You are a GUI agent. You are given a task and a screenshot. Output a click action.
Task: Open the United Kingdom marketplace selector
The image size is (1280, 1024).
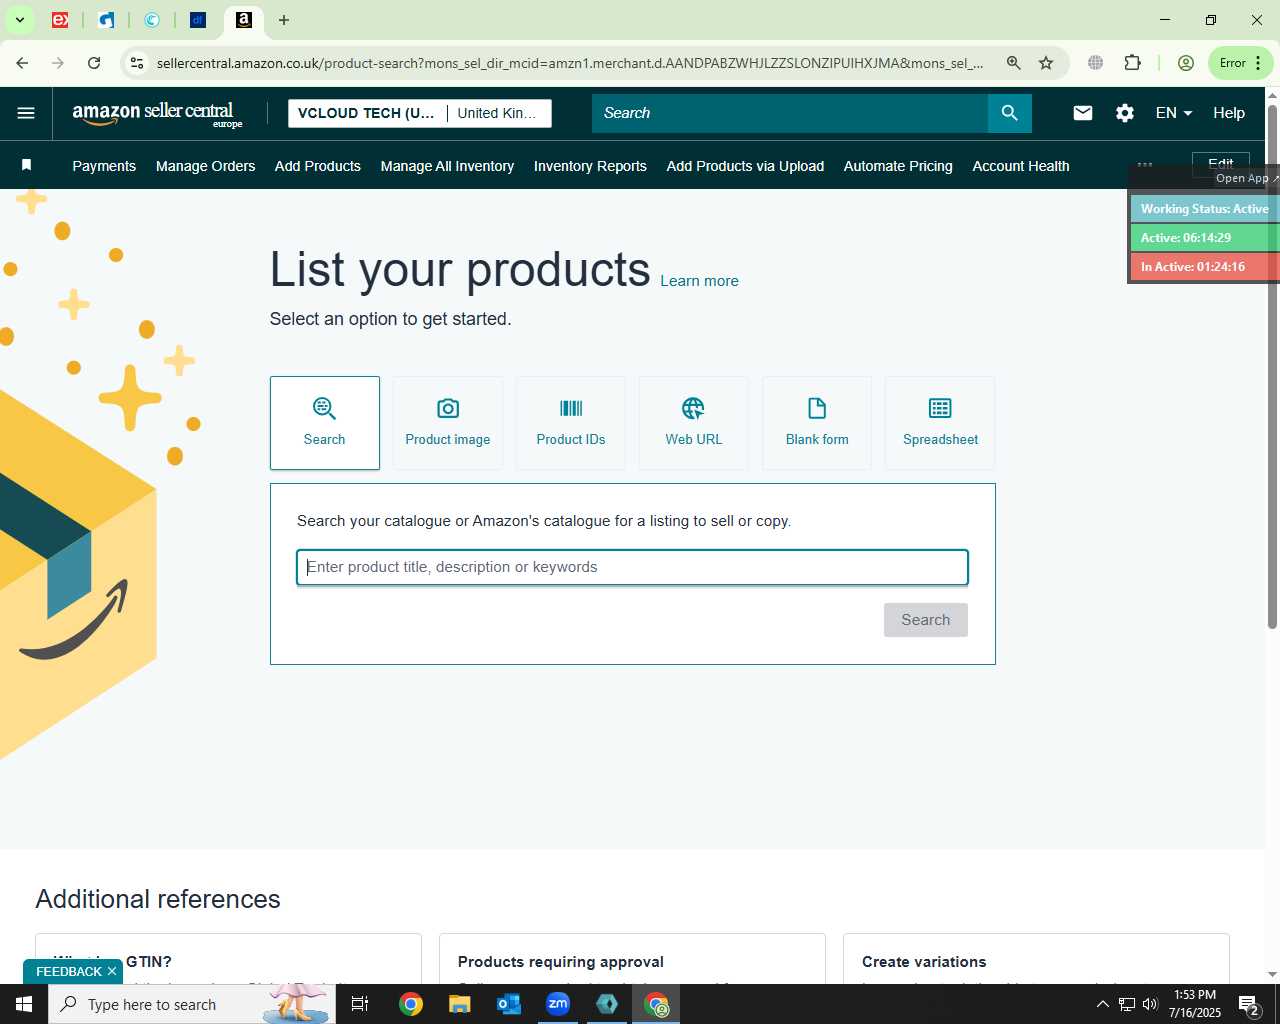pos(498,113)
